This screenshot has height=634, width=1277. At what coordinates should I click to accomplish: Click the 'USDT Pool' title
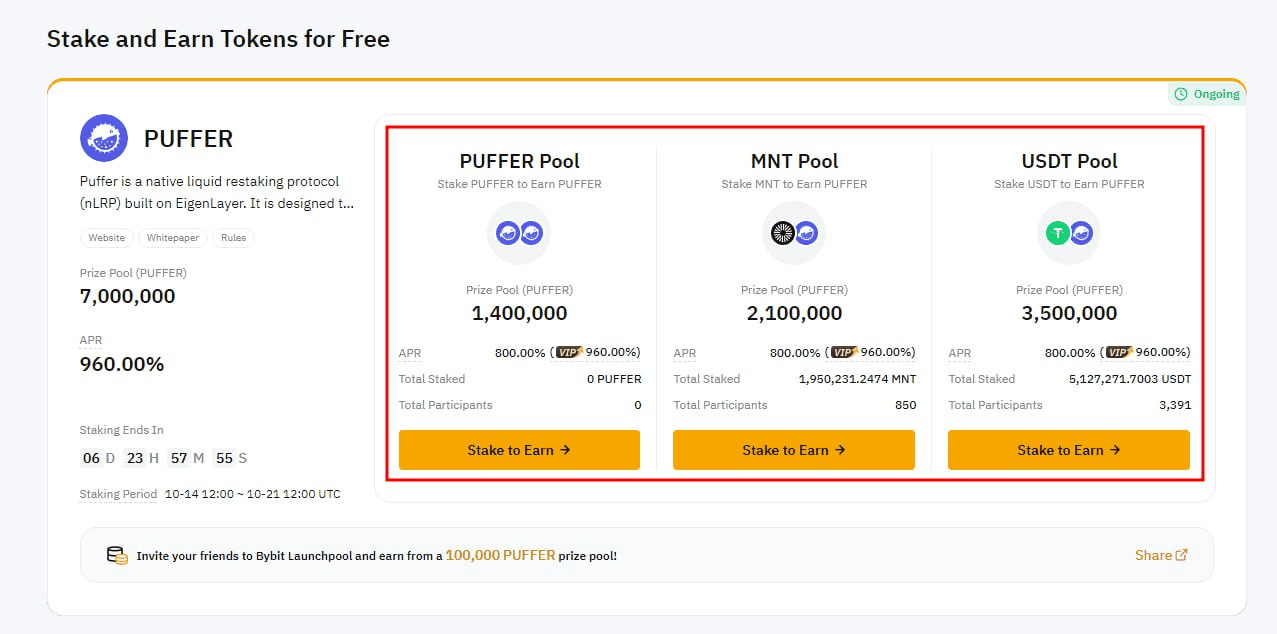tap(1069, 161)
